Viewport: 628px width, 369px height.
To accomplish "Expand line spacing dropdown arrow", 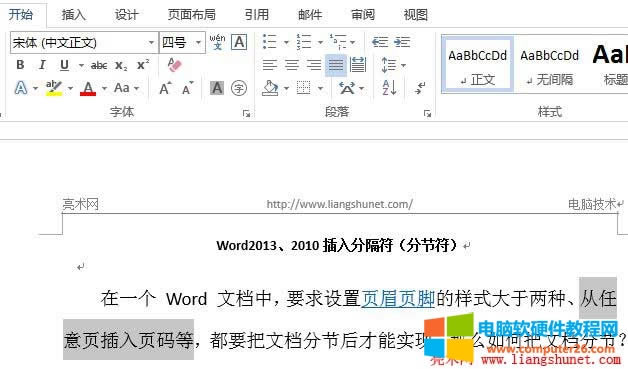I will point(403,65).
